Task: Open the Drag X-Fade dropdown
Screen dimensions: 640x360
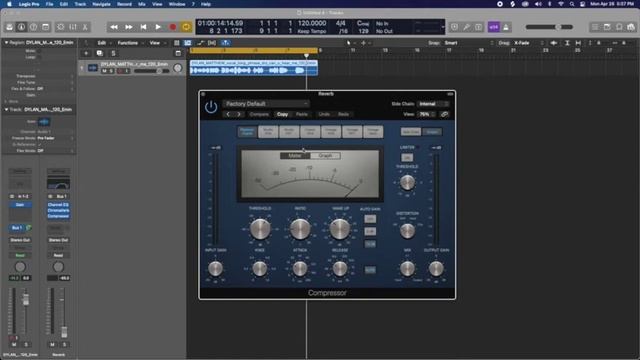Action: click(x=529, y=43)
